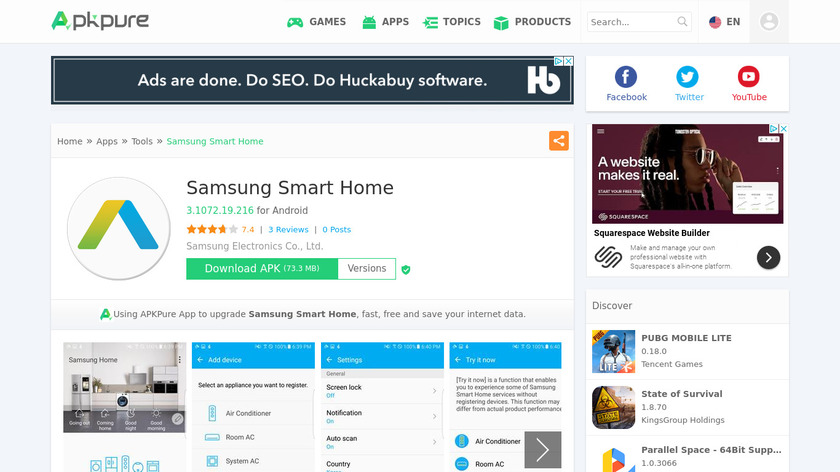The width and height of the screenshot is (840, 472).
Task: Open the Add device screenshot
Action: [x=253, y=407]
